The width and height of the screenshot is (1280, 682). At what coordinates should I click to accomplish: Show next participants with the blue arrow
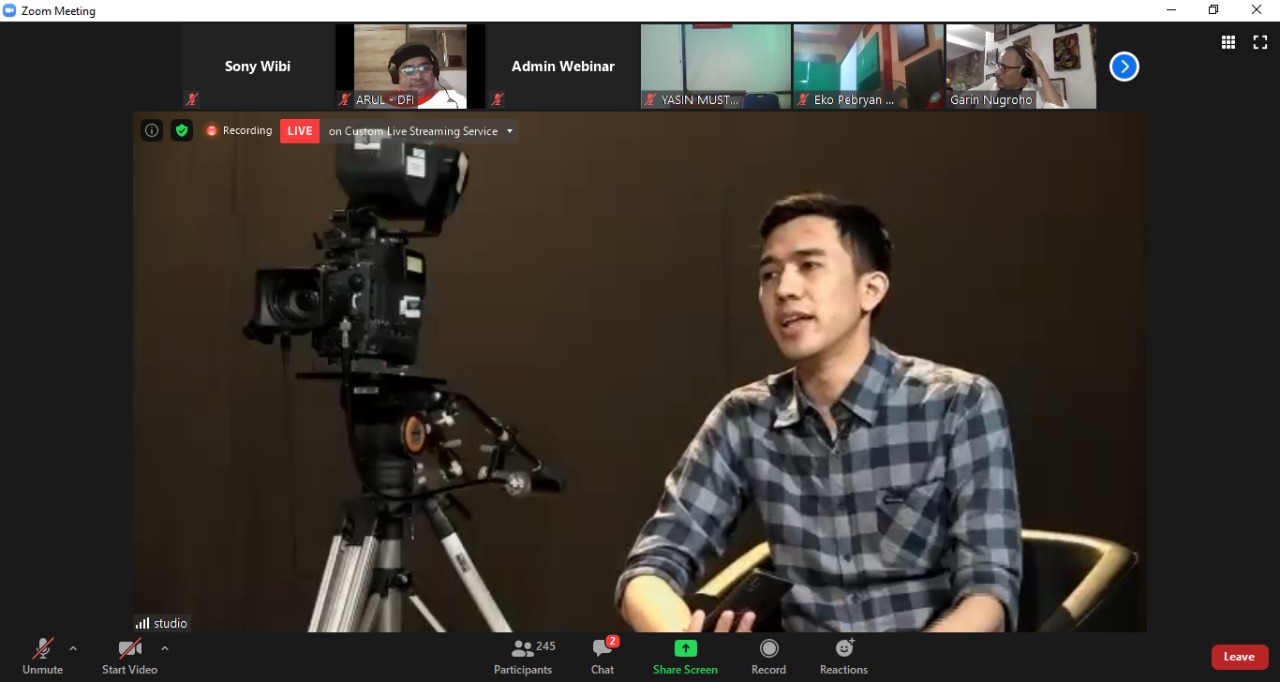coord(1124,67)
